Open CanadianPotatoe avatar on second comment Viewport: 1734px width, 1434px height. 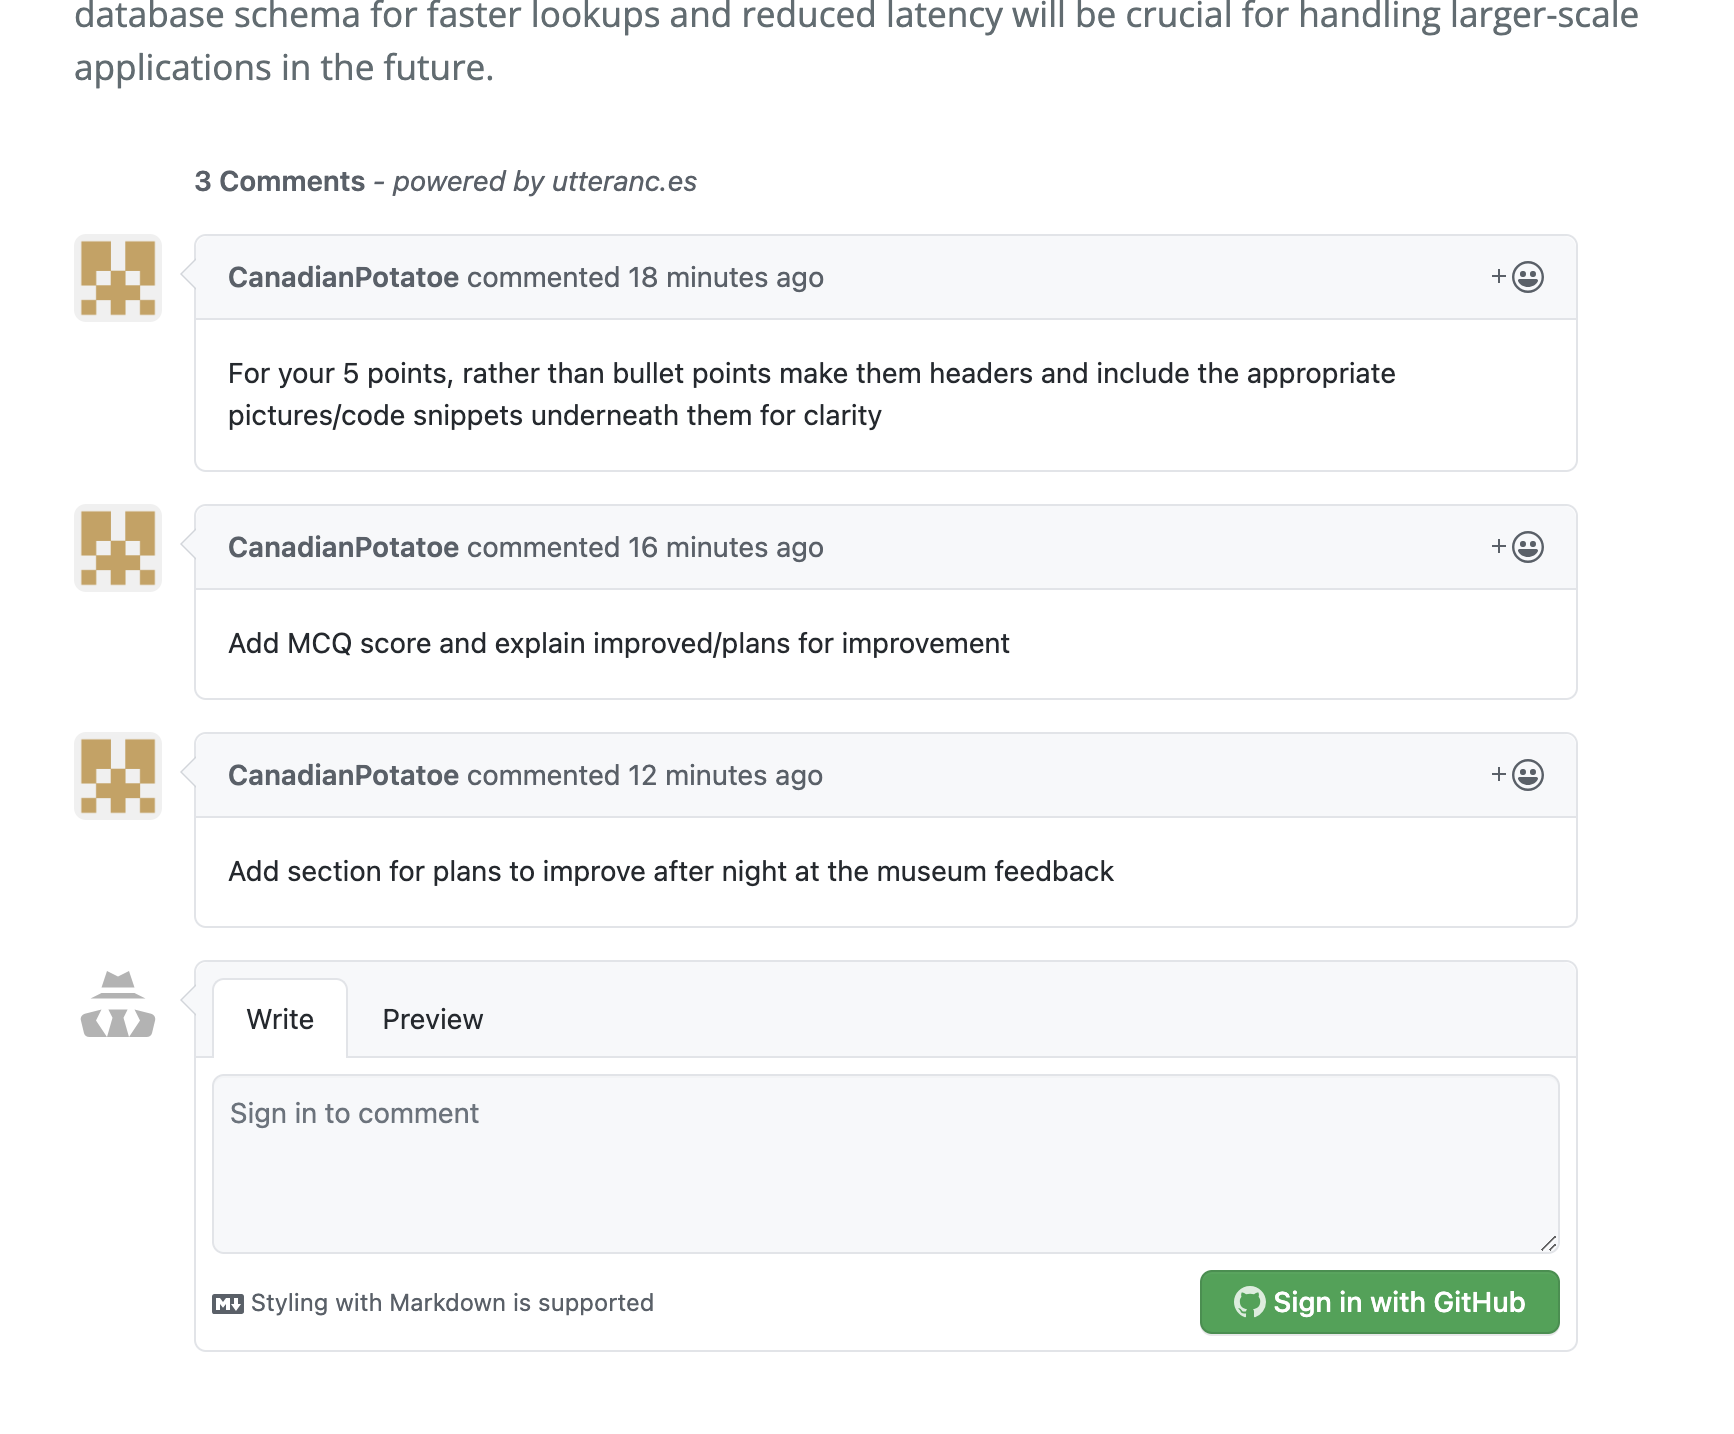[118, 548]
